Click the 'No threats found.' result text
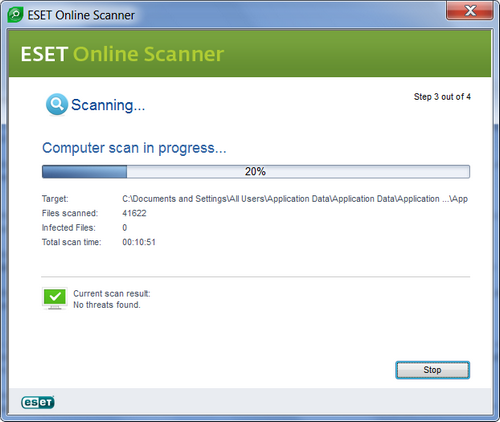This screenshot has height=422, width=500. click(x=107, y=305)
